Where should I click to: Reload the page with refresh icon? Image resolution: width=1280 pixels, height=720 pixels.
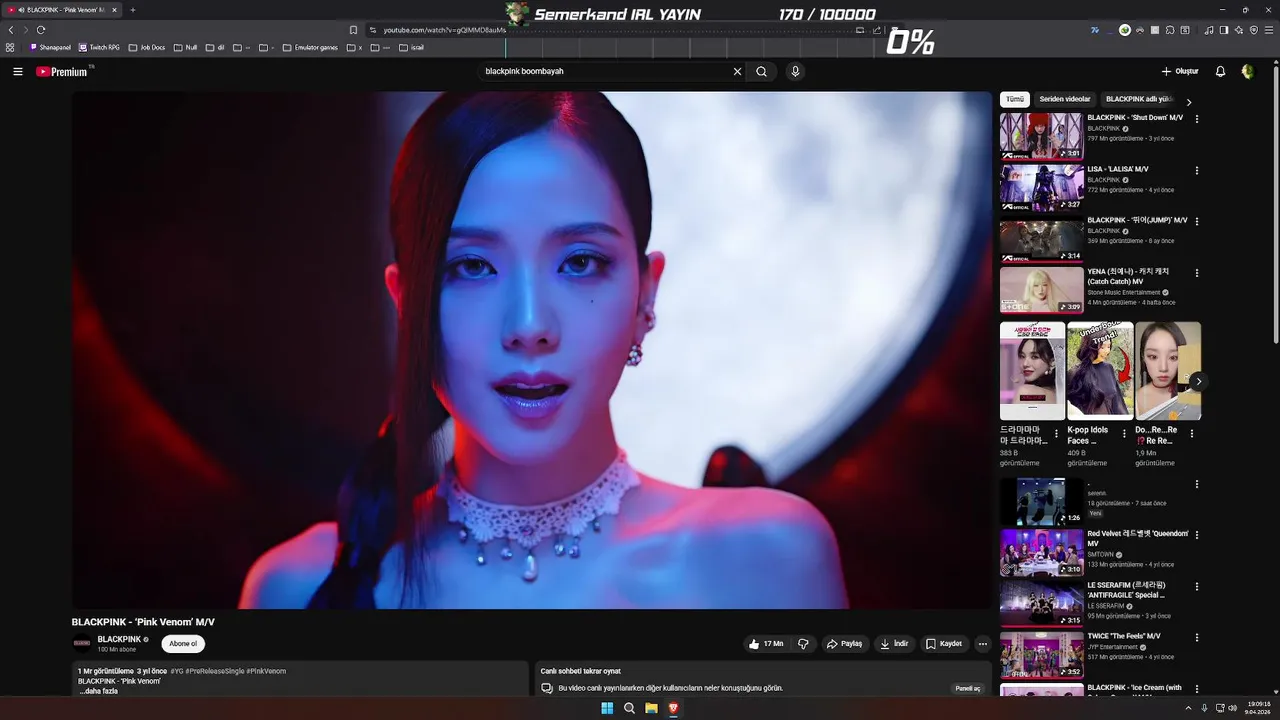(x=41, y=30)
